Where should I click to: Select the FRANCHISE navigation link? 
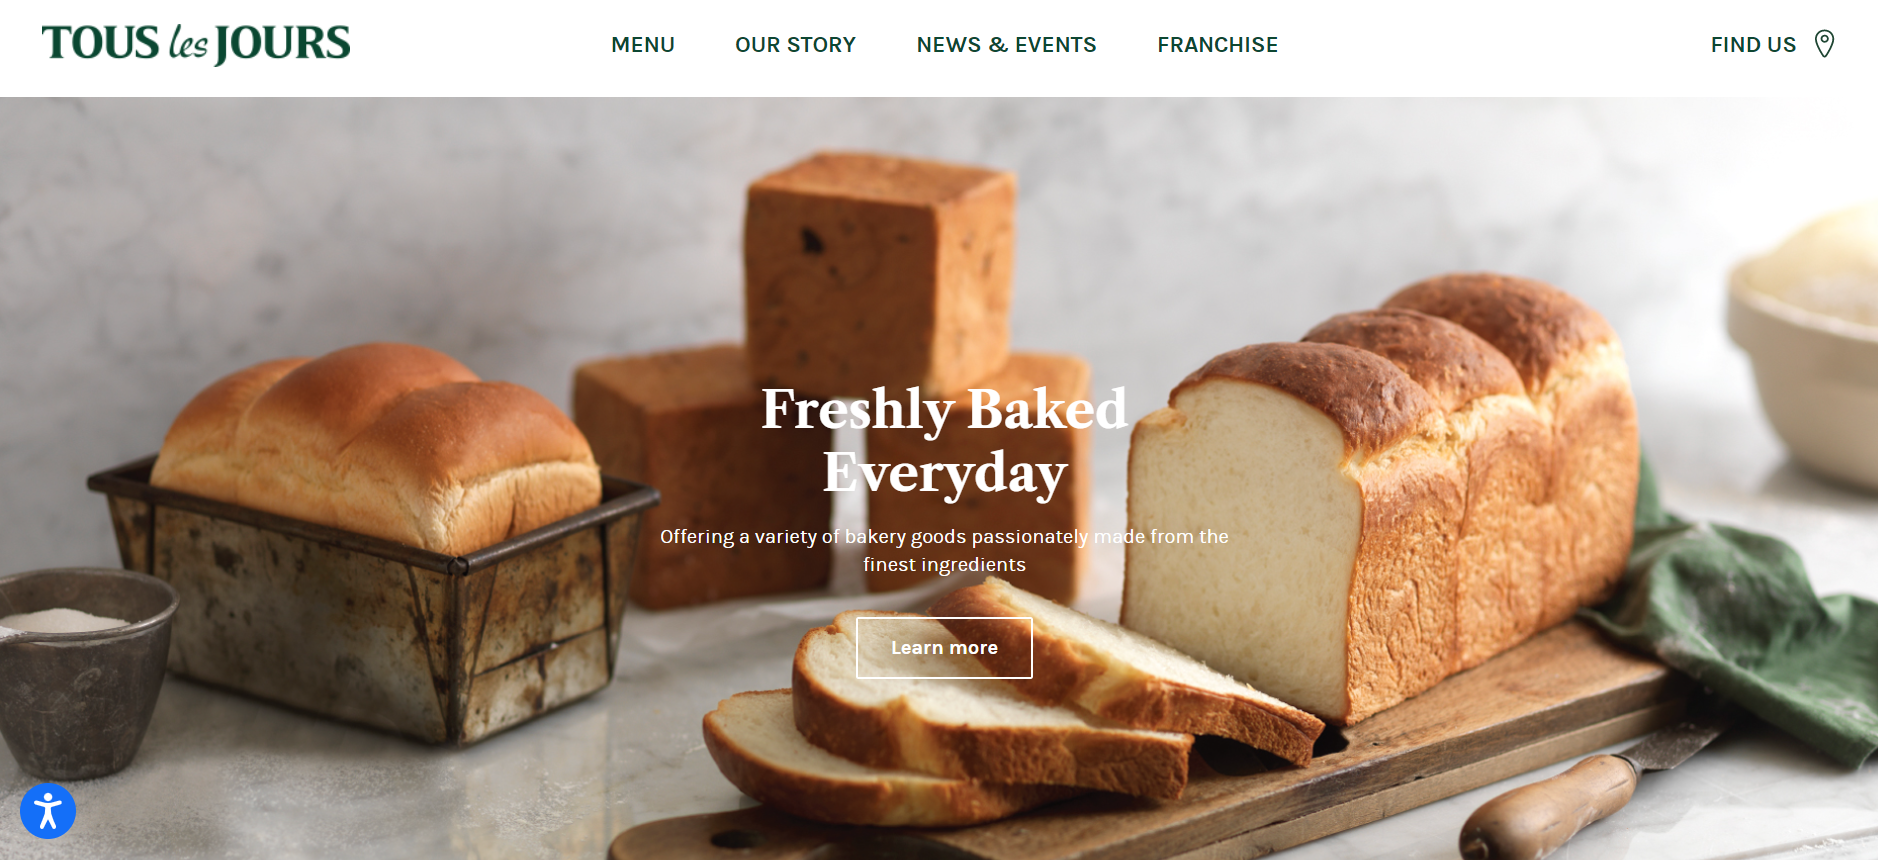click(x=1218, y=45)
